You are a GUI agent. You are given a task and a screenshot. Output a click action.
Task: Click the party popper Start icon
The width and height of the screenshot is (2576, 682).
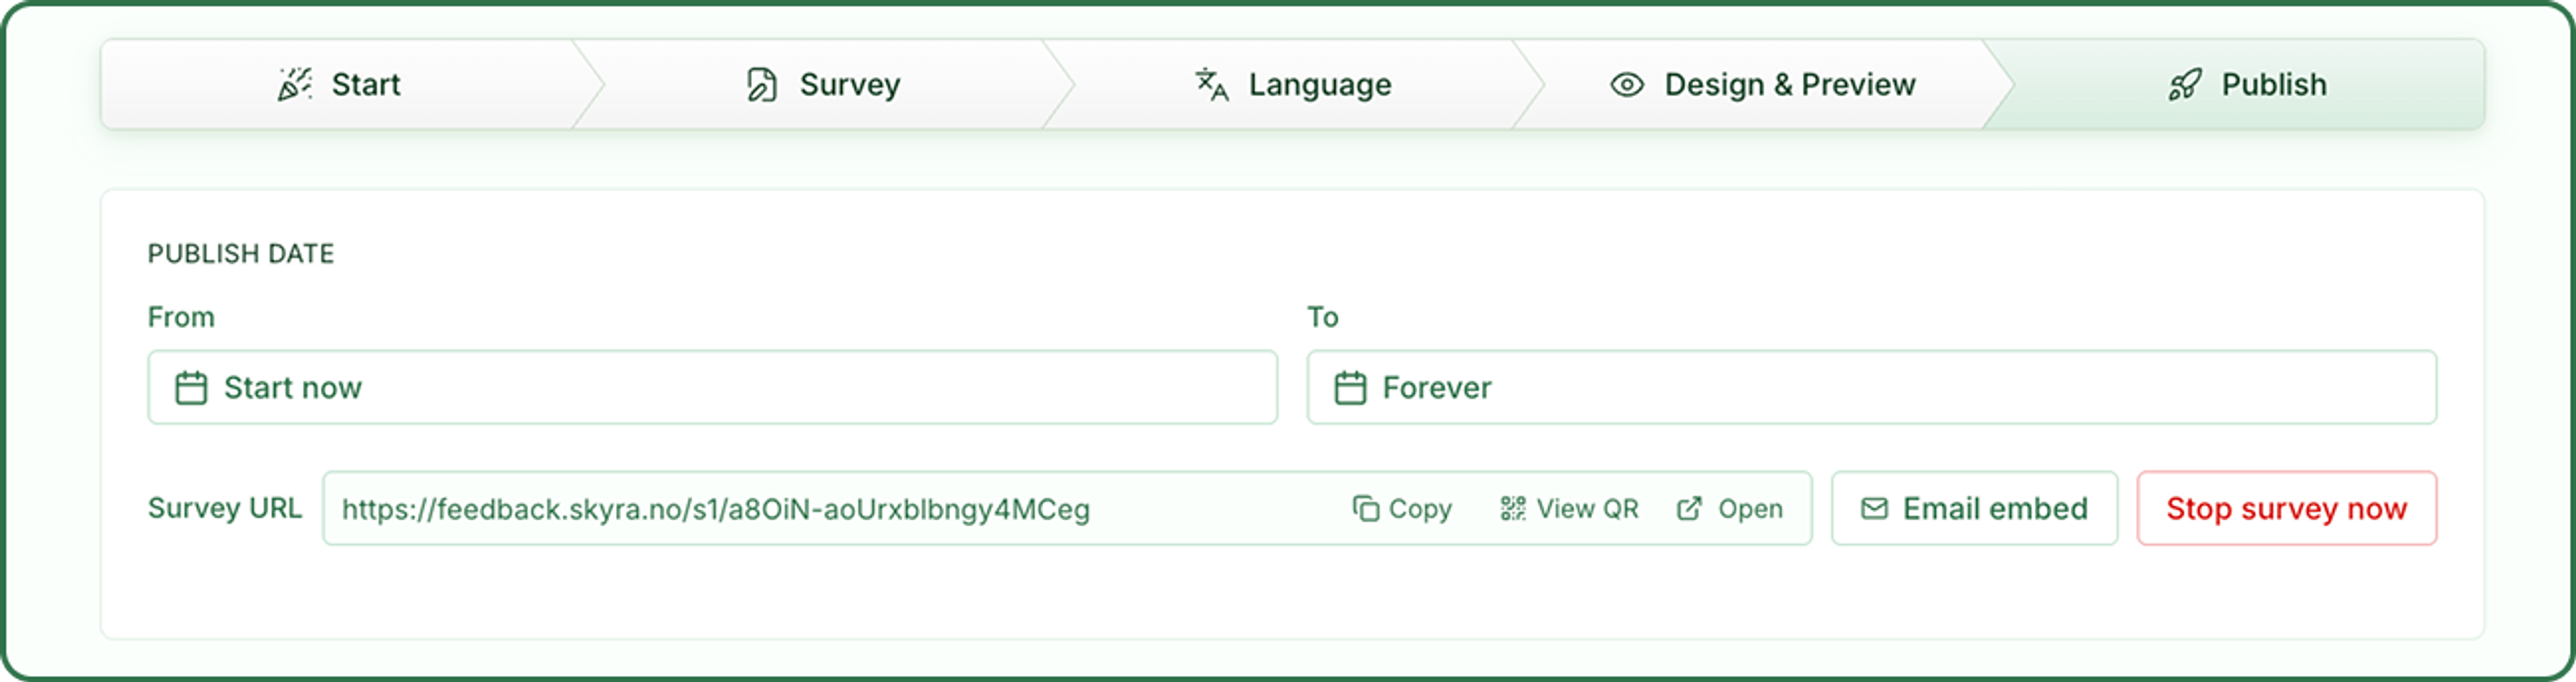coord(294,85)
